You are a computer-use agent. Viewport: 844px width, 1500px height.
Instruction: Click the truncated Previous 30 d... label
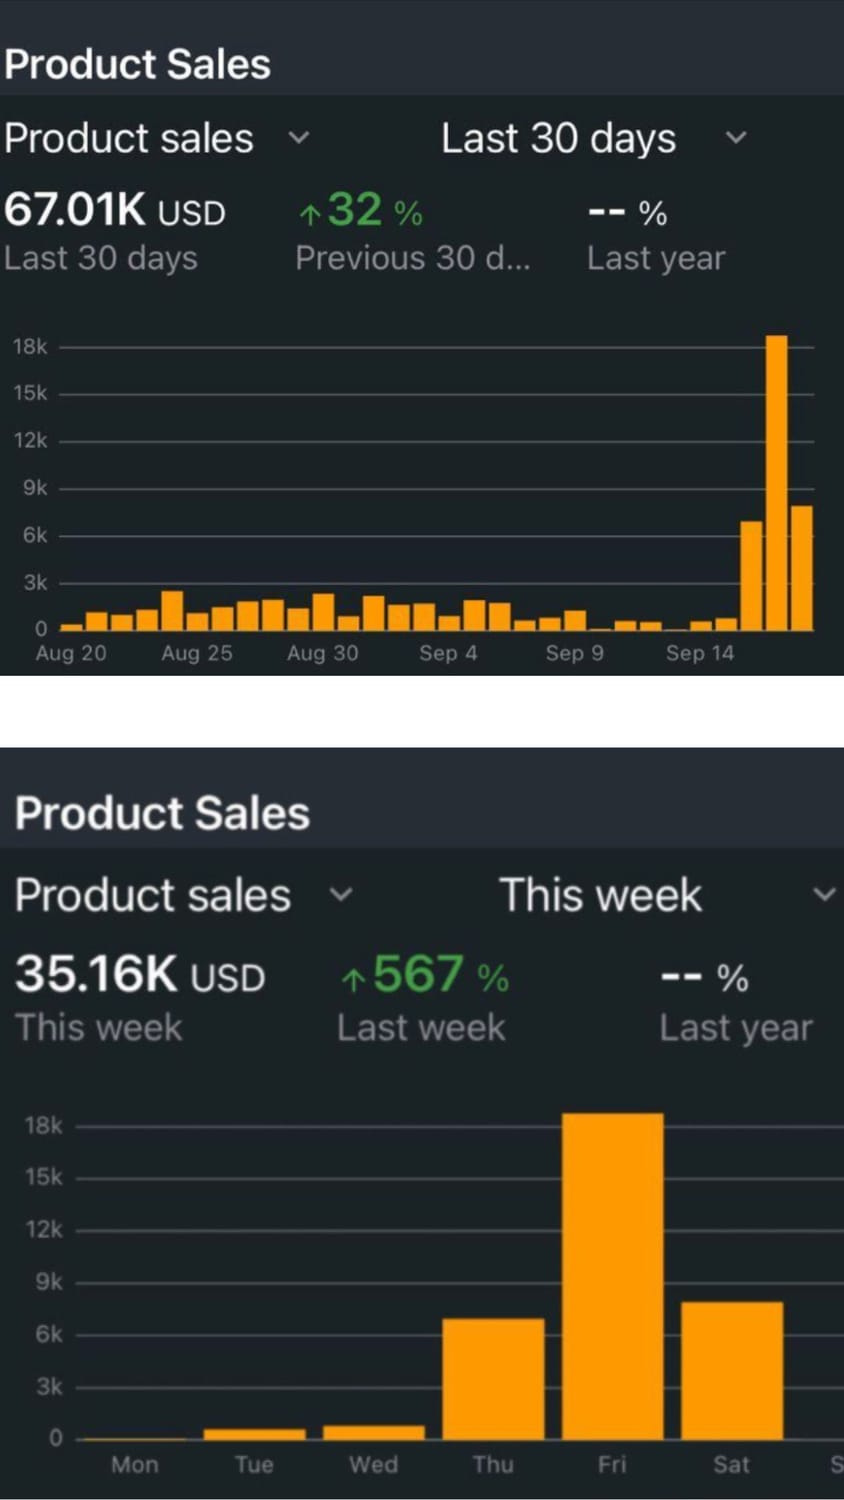coord(412,258)
